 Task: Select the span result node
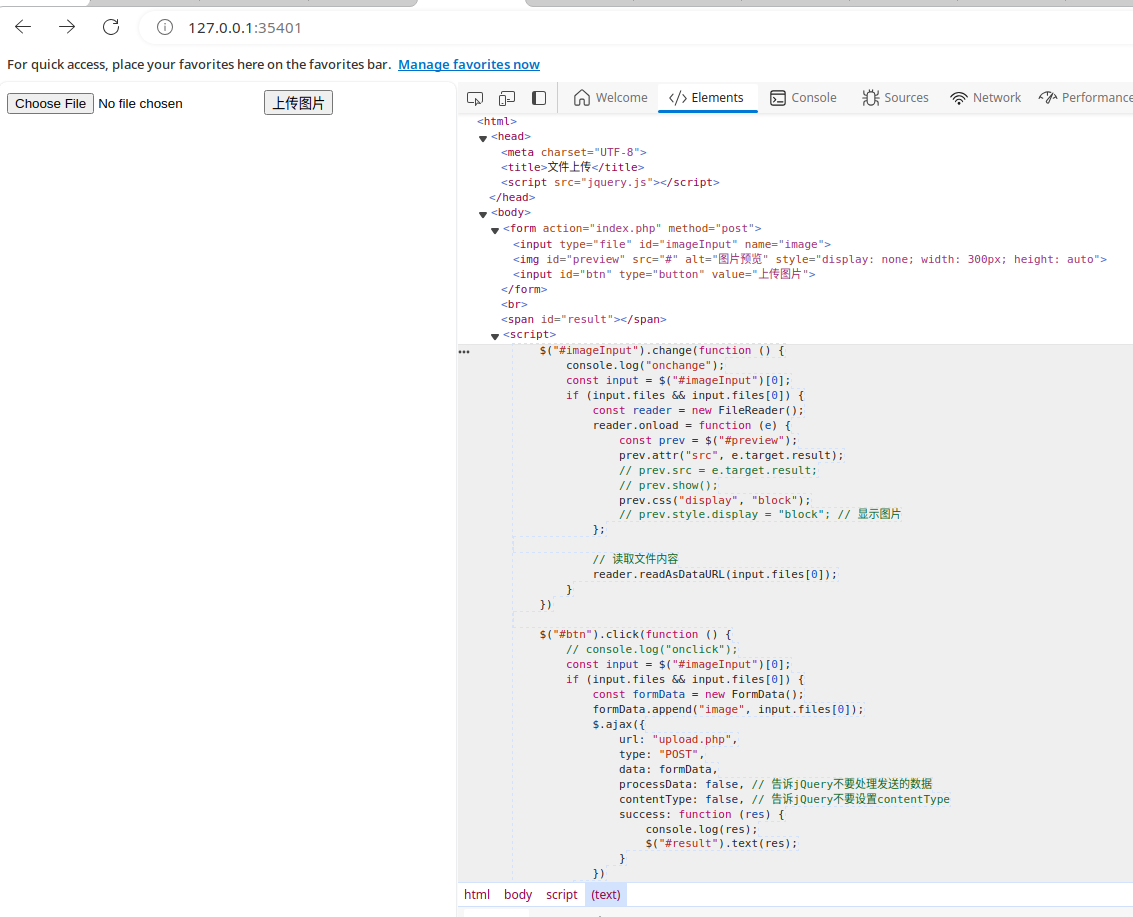[x=584, y=319]
